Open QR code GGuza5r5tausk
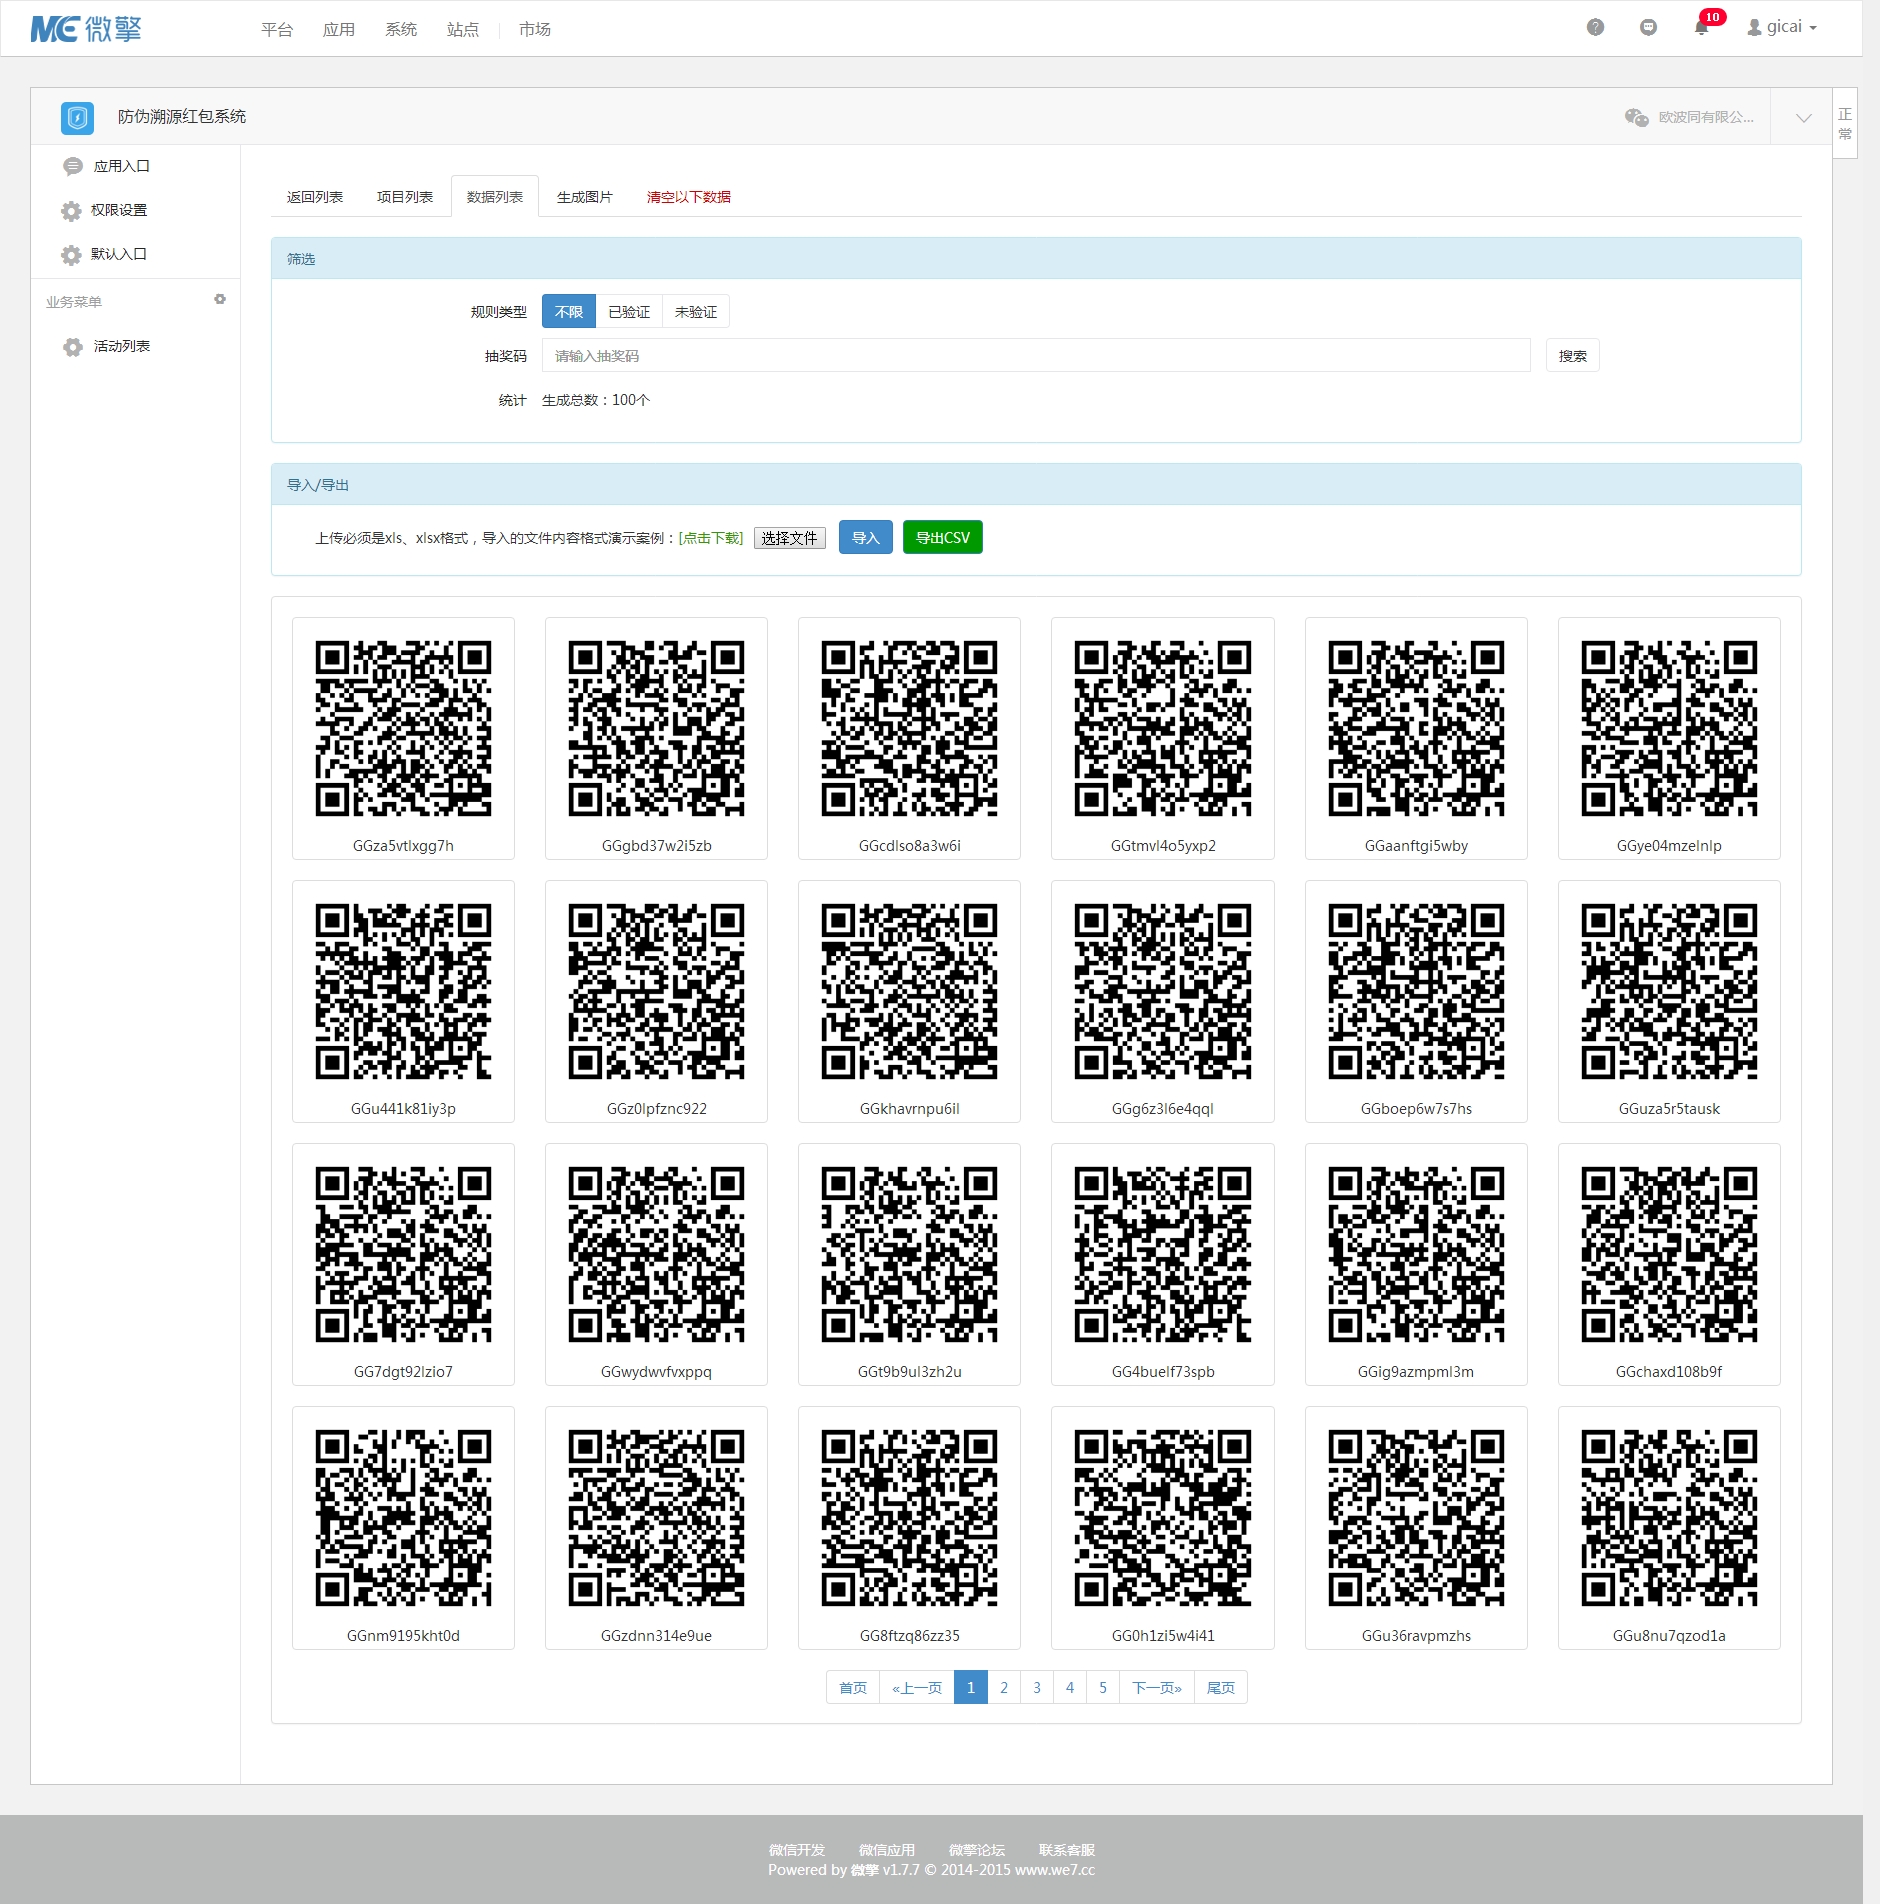The height and width of the screenshot is (1904, 1880). click(1669, 992)
